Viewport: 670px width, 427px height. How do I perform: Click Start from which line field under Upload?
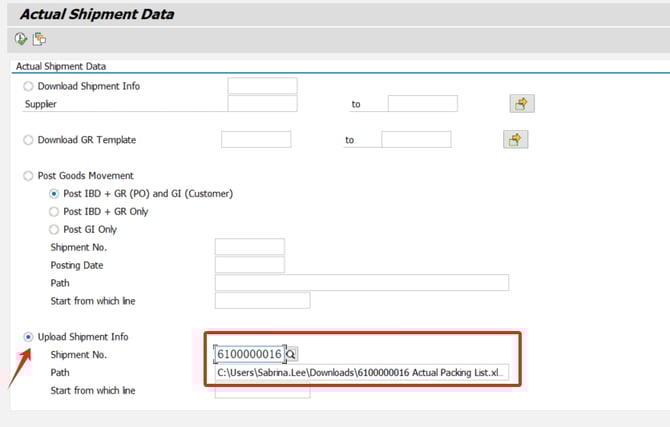[x=262, y=391]
